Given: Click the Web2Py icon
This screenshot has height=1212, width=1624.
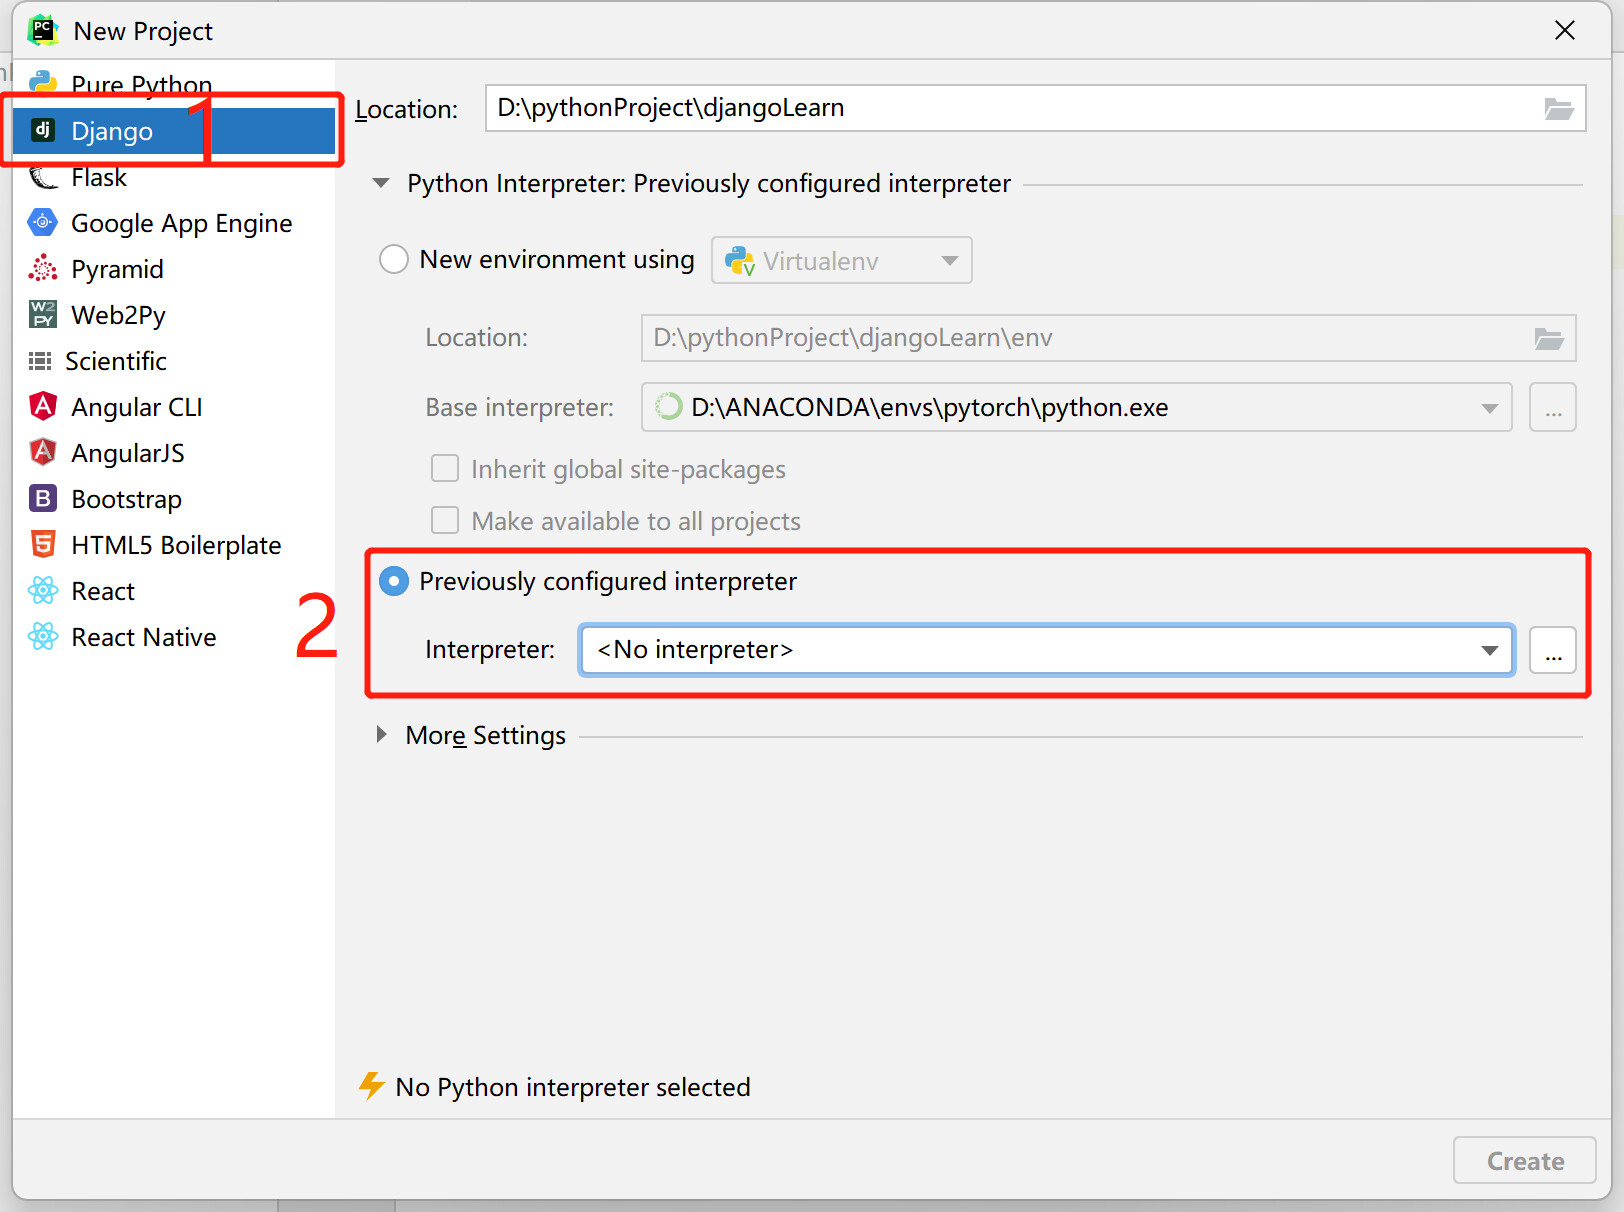Looking at the screenshot, I should click(43, 314).
